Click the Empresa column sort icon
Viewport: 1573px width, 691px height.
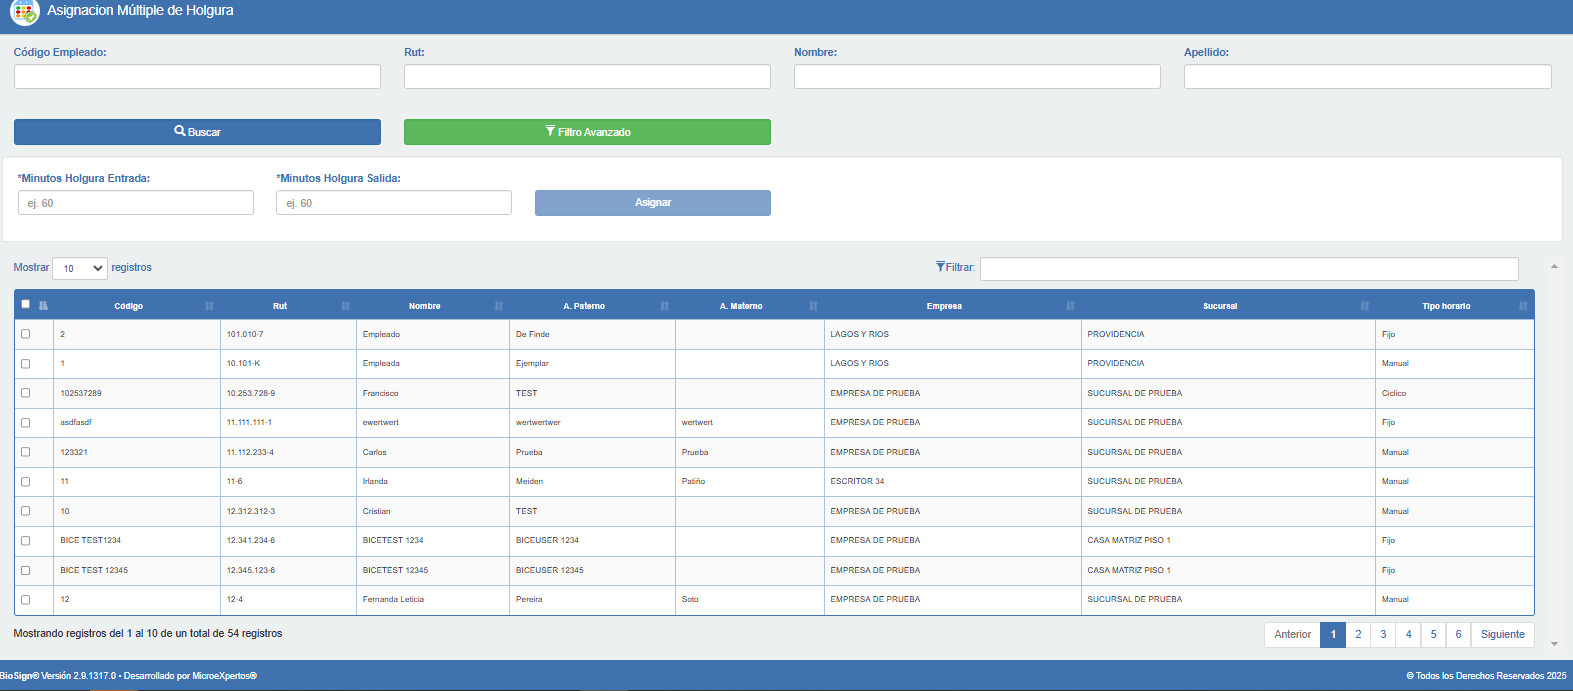tap(1070, 306)
